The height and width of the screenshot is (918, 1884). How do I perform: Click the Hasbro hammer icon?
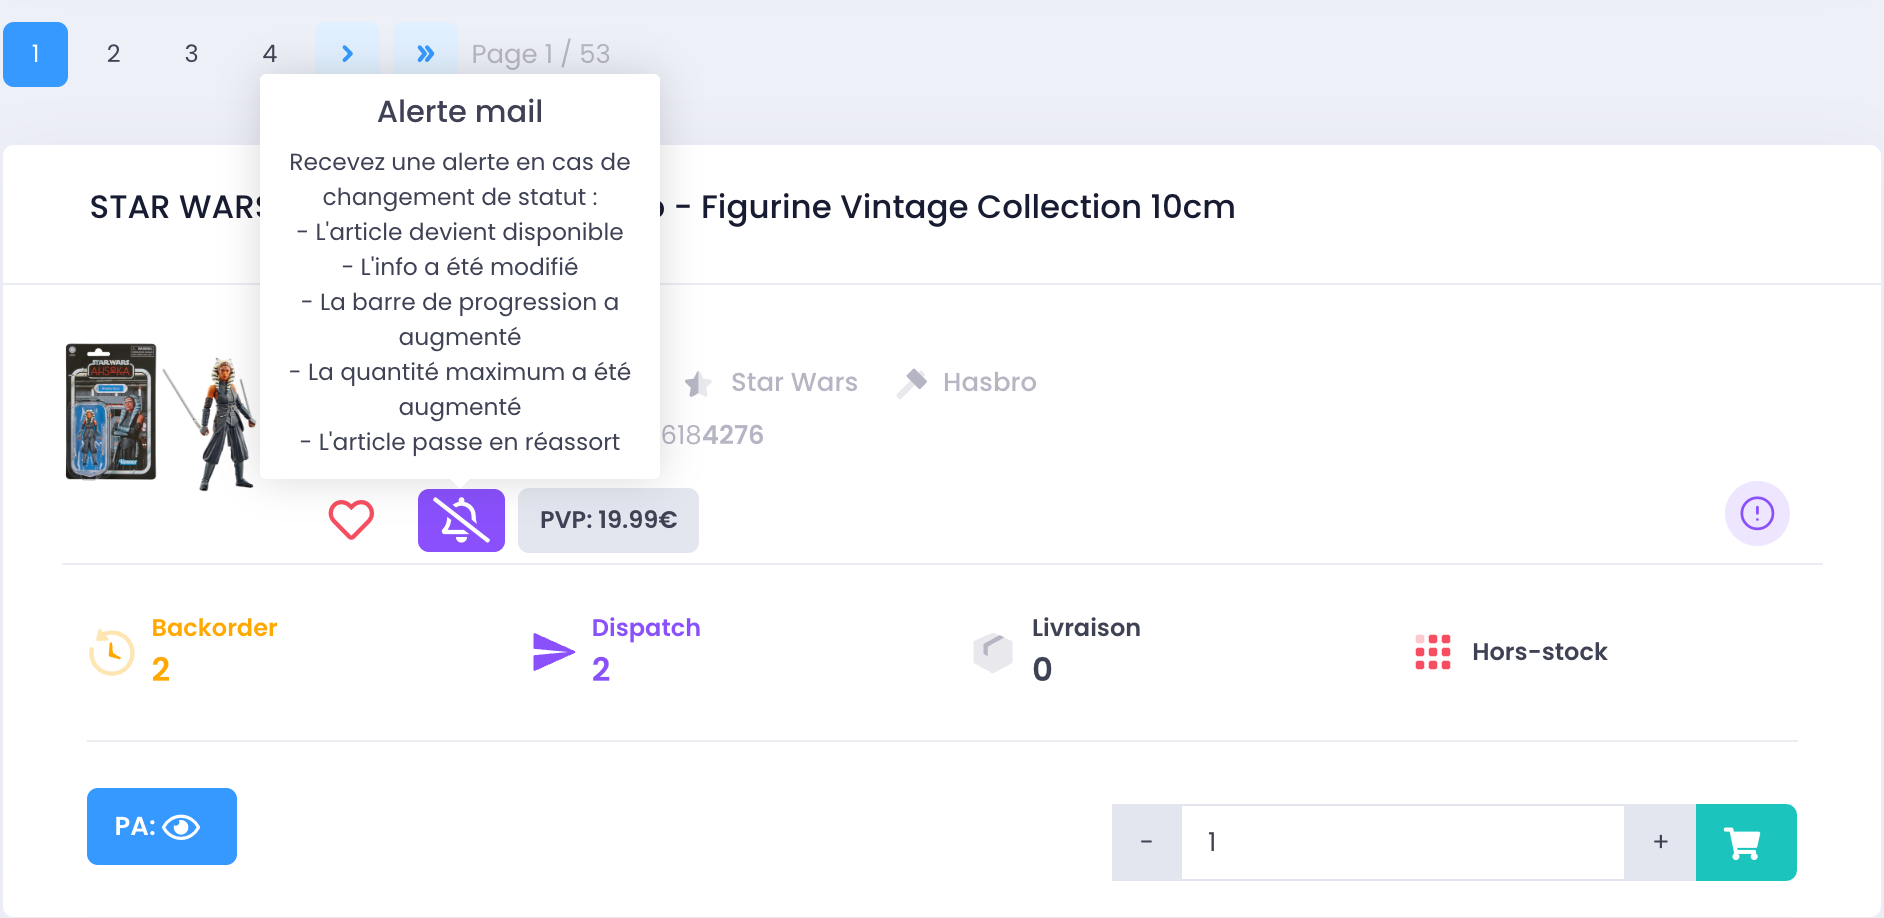(x=911, y=383)
